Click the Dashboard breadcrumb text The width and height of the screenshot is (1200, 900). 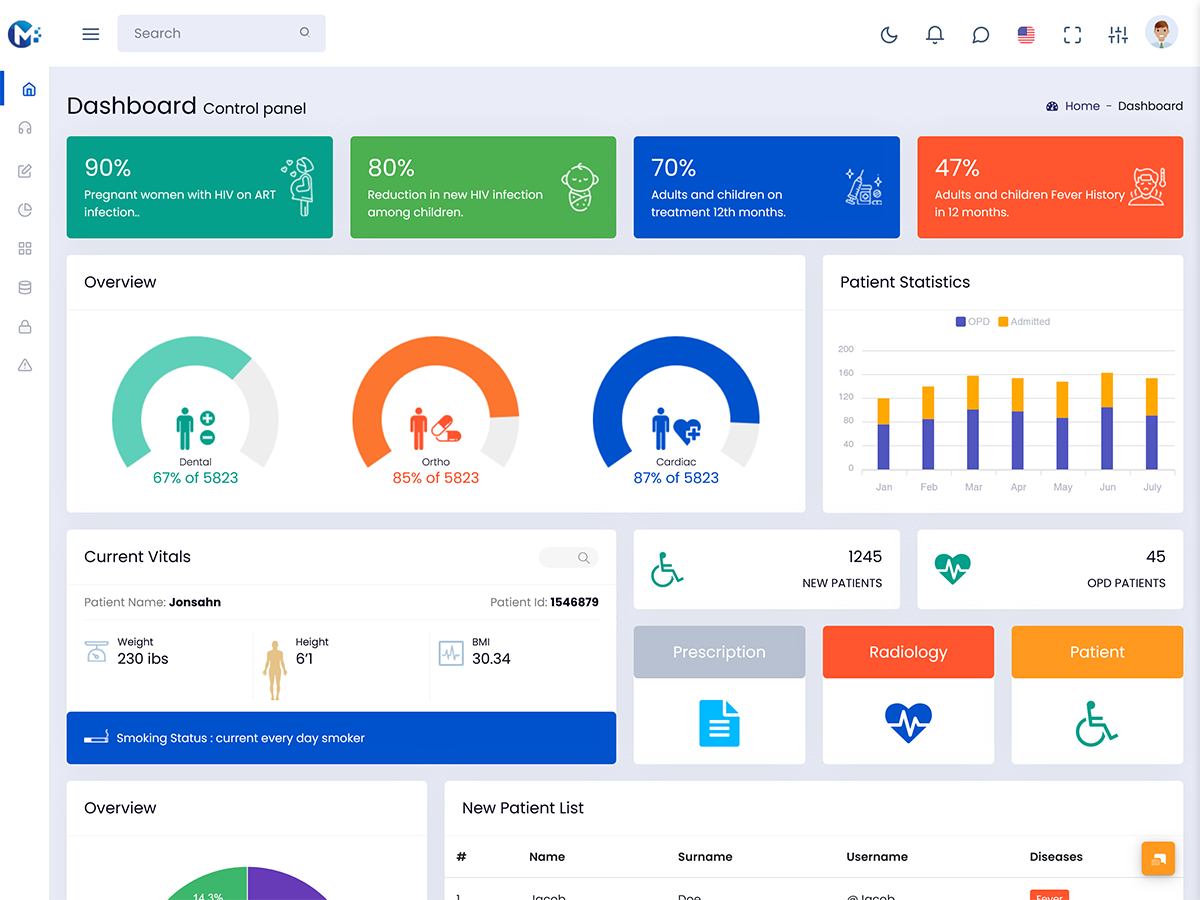pos(1150,106)
